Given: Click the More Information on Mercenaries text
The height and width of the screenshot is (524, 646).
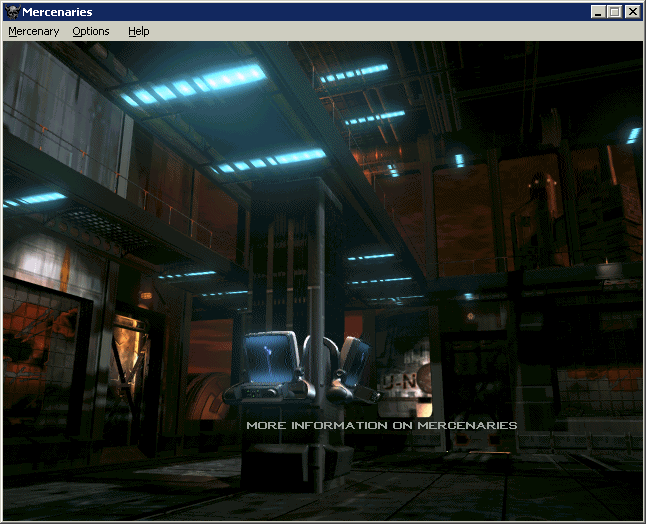Looking at the screenshot, I should click(x=381, y=425).
